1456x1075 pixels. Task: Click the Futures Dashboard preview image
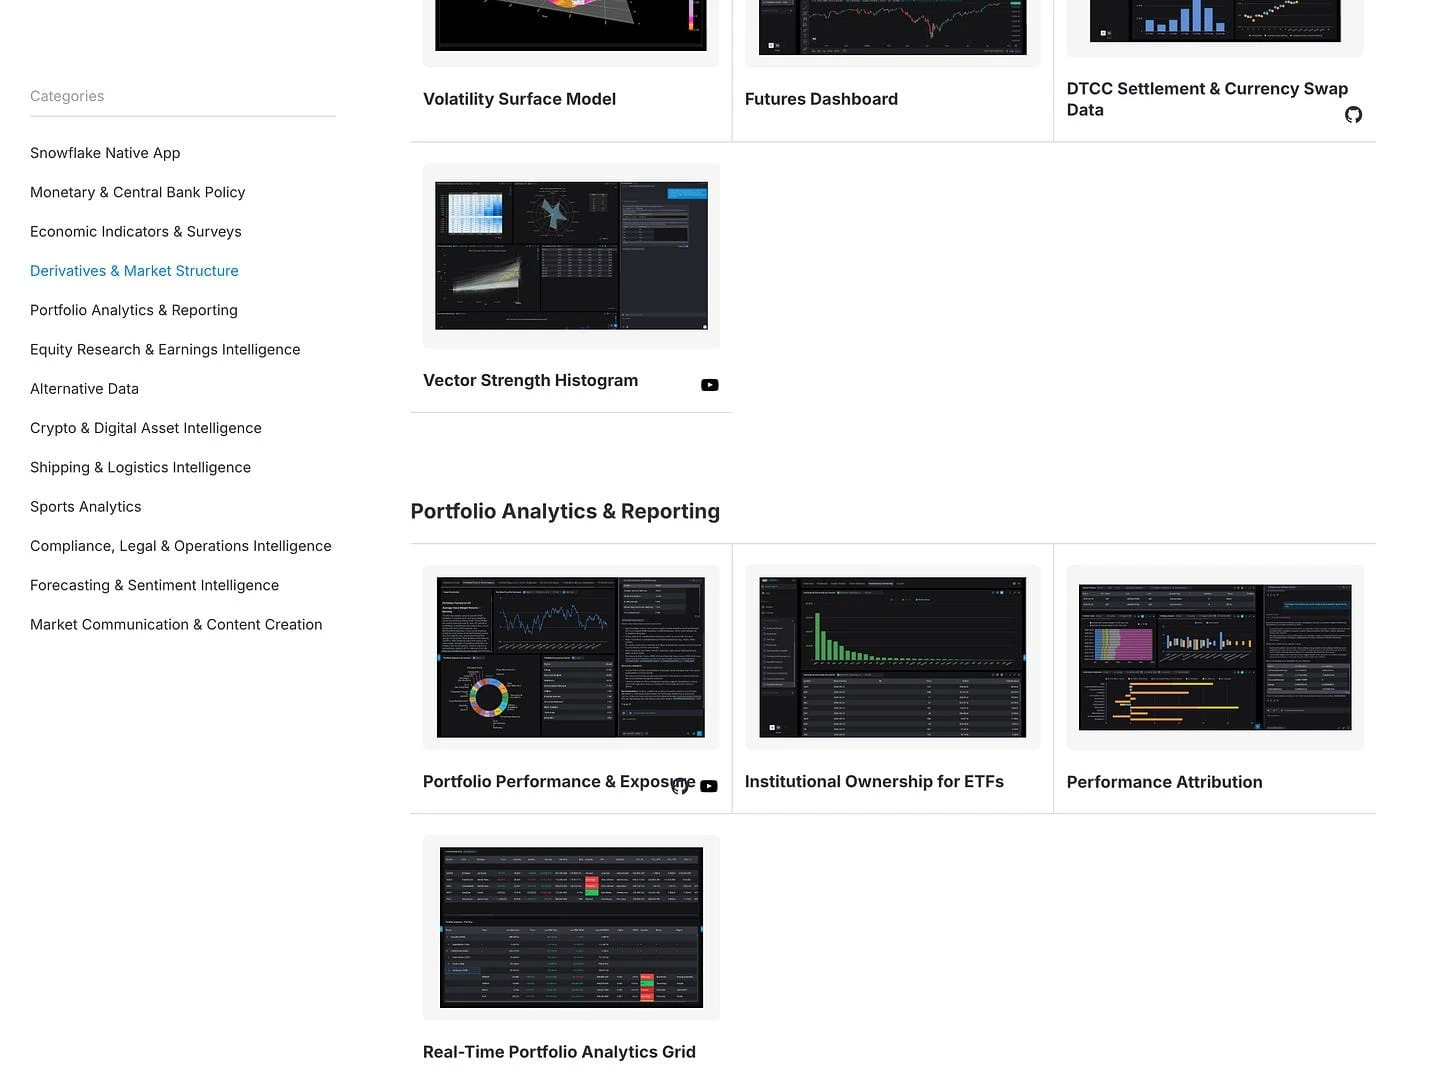click(x=892, y=25)
